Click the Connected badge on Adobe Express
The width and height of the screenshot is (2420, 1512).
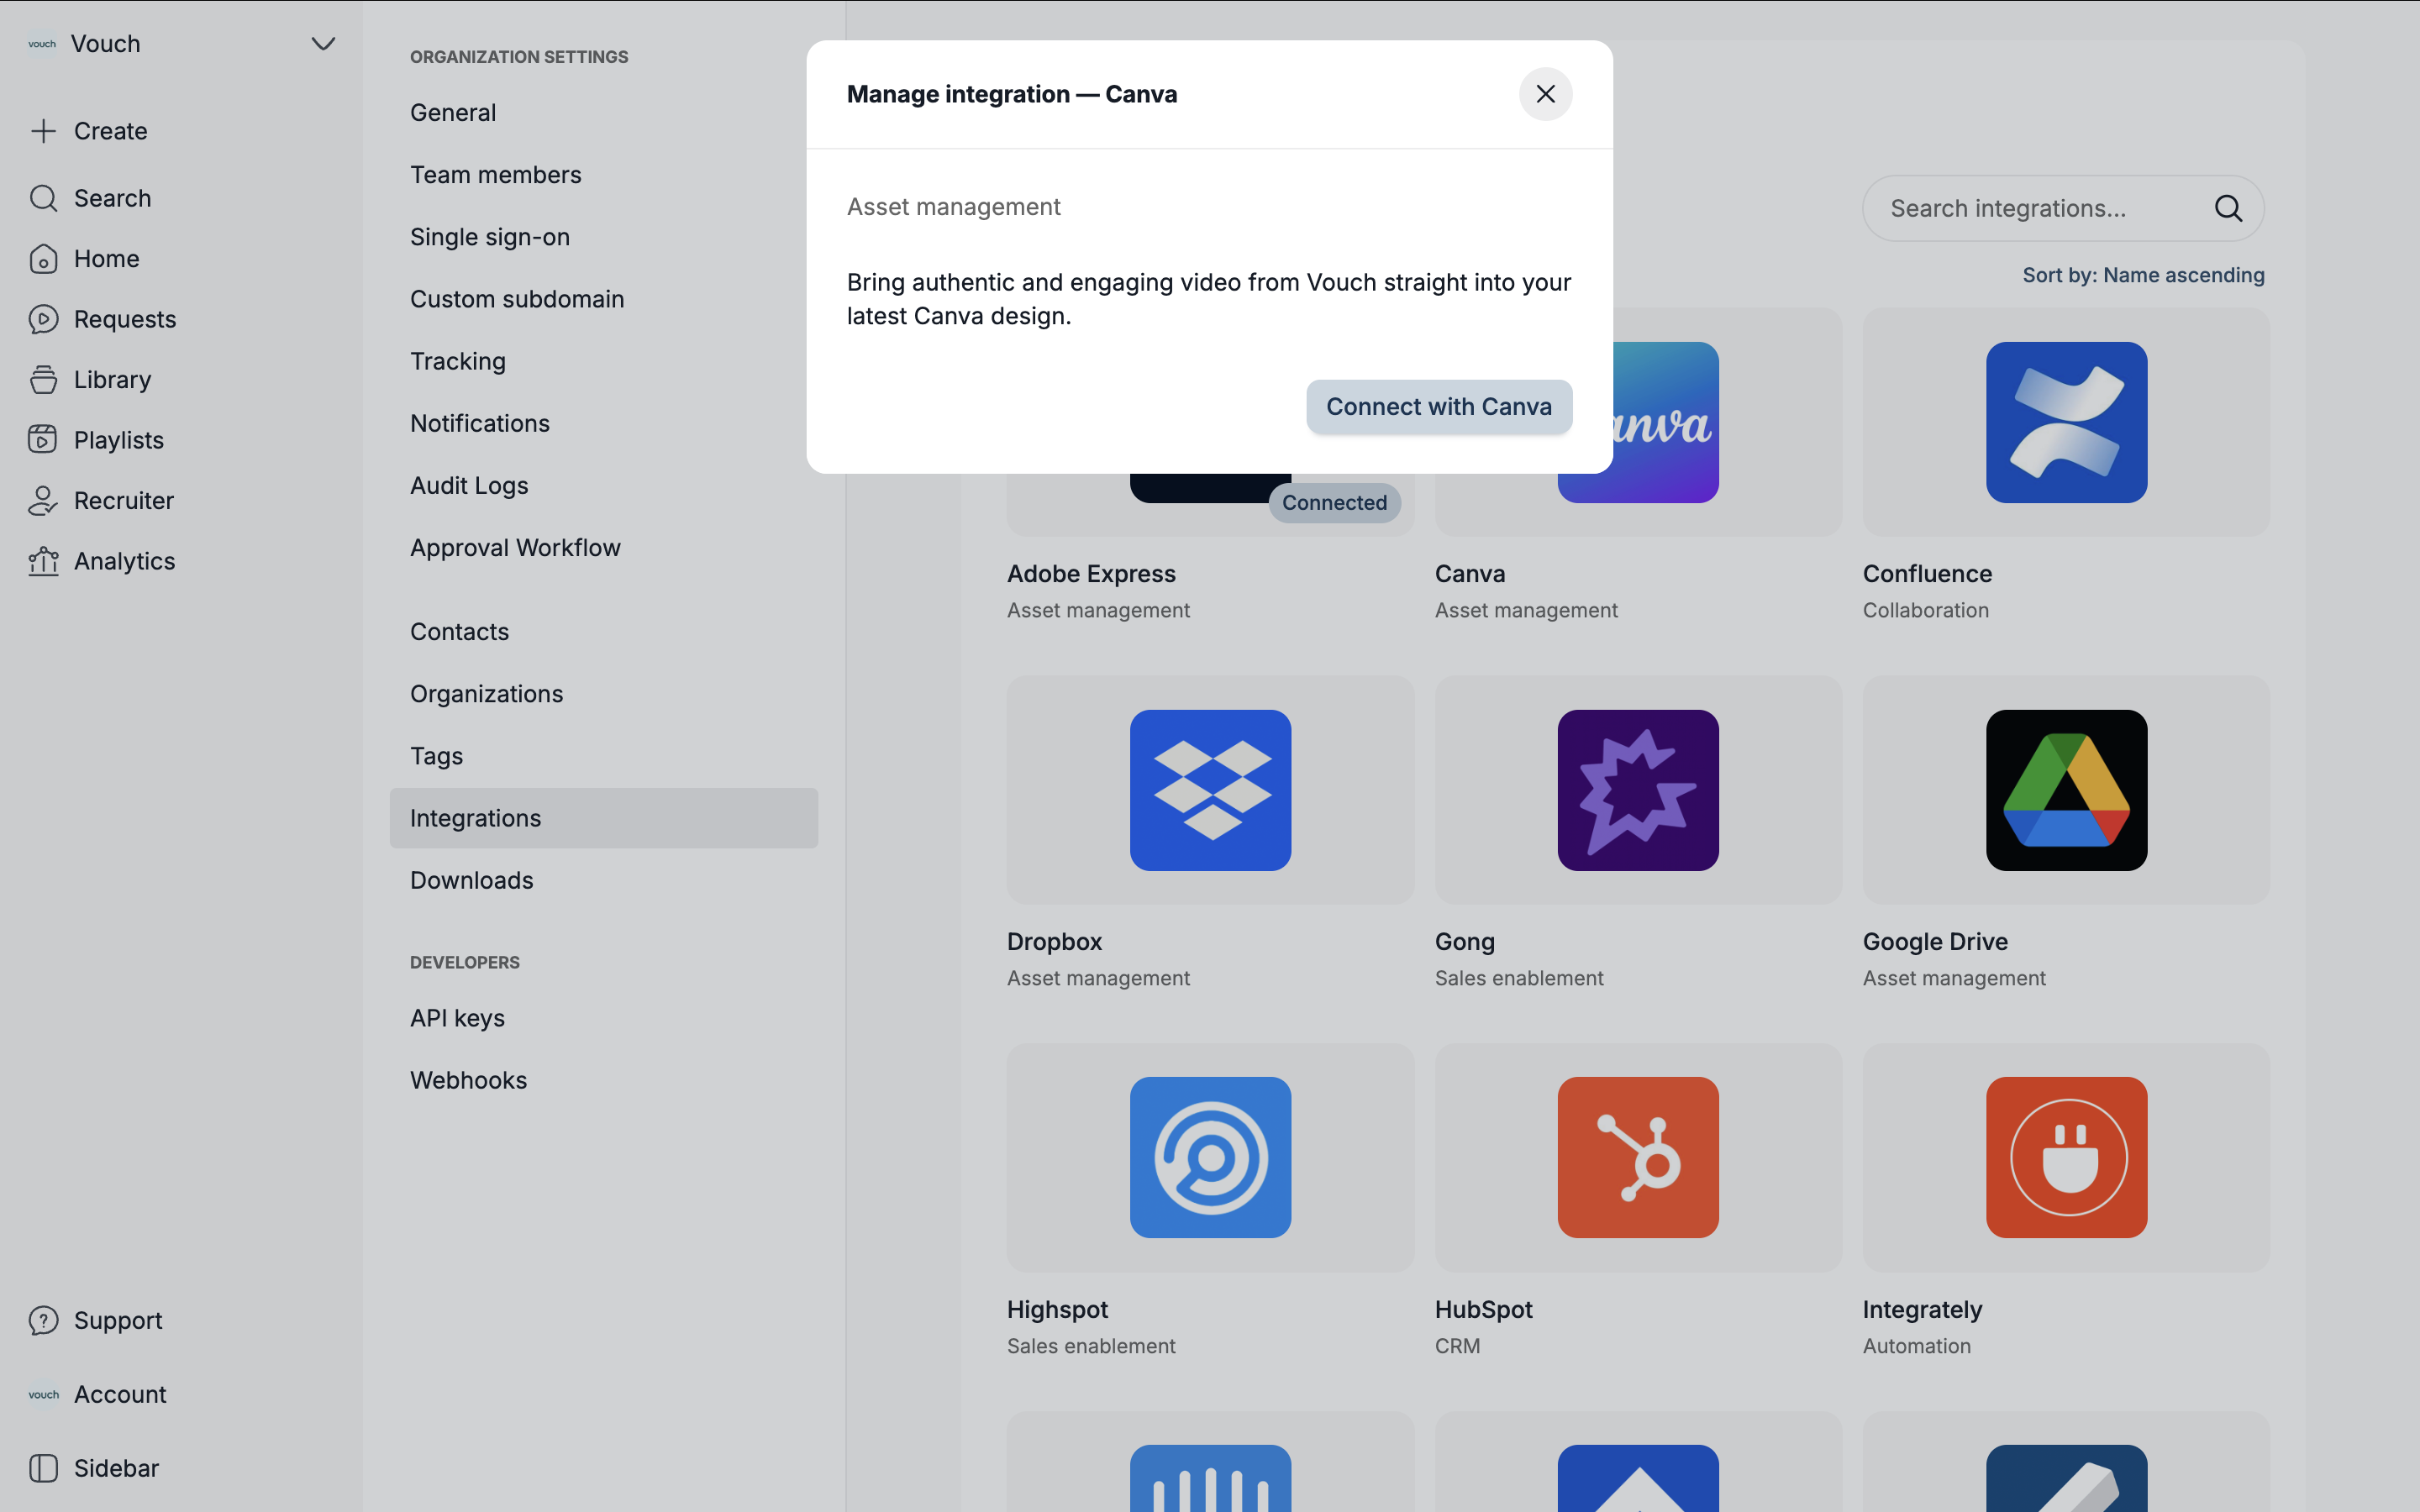coord(1334,503)
